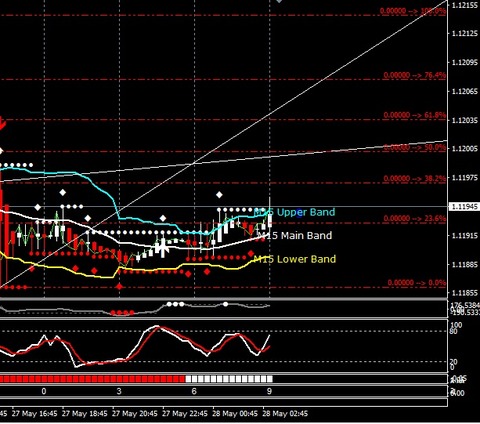480x424 pixels.
Task: Click the M15 Upper Band label
Action: [294, 212]
